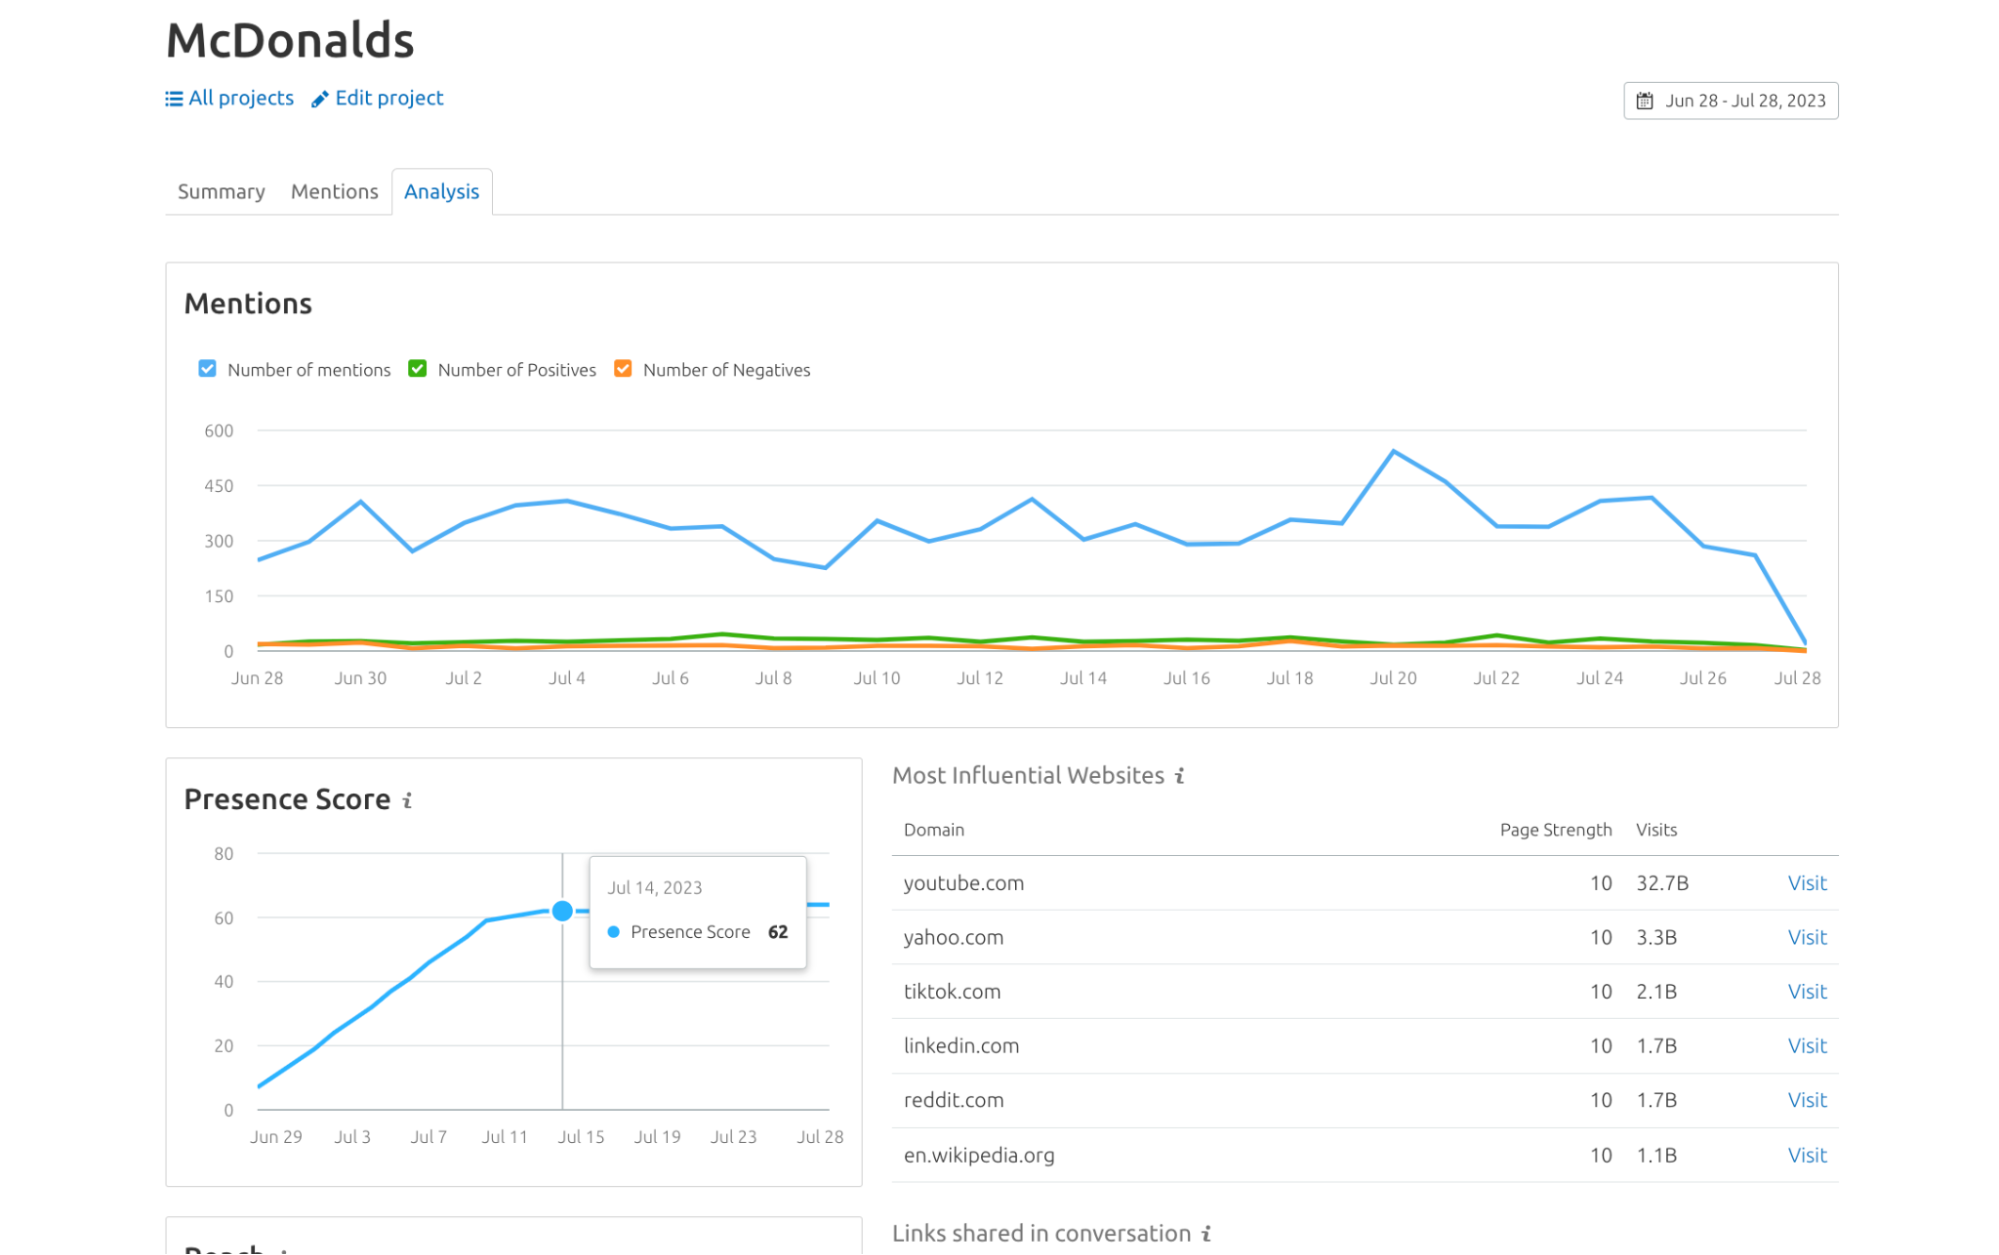1999x1255 pixels.
Task: Click Links shared in conversation heading
Action: [1041, 1234]
